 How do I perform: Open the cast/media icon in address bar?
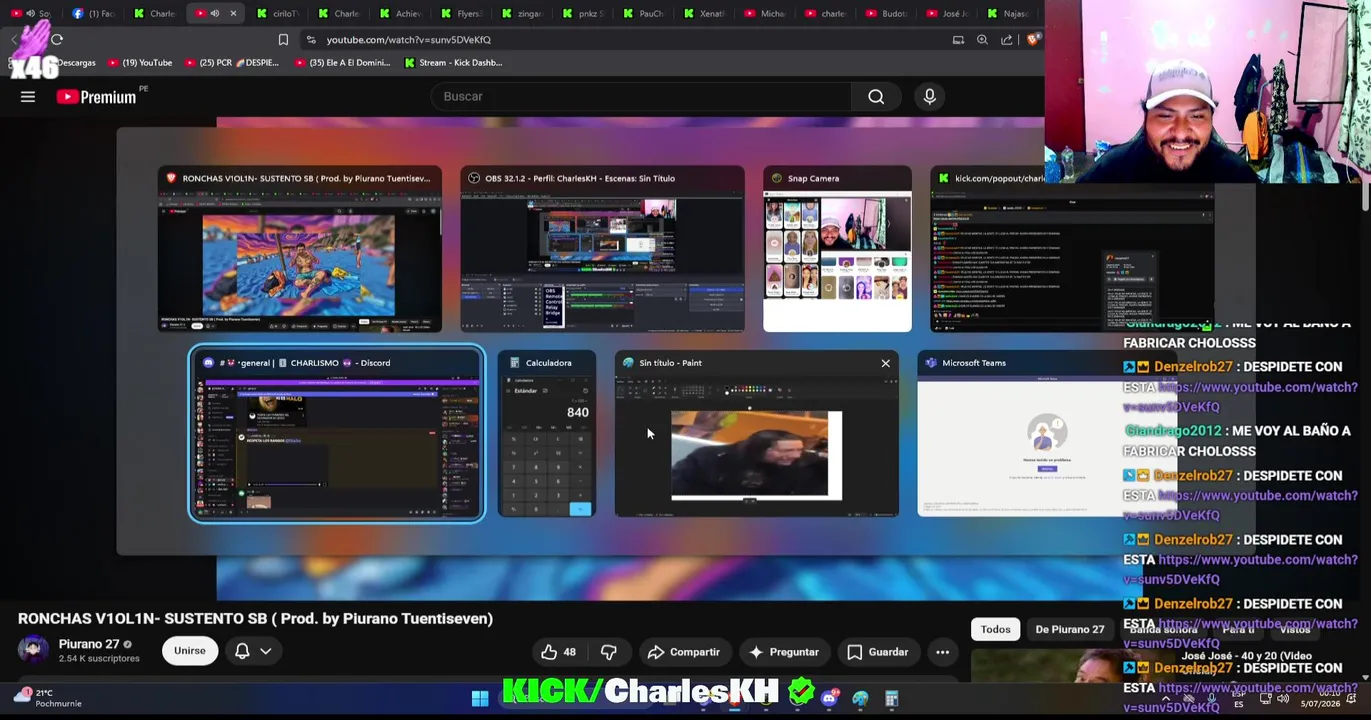tap(958, 39)
